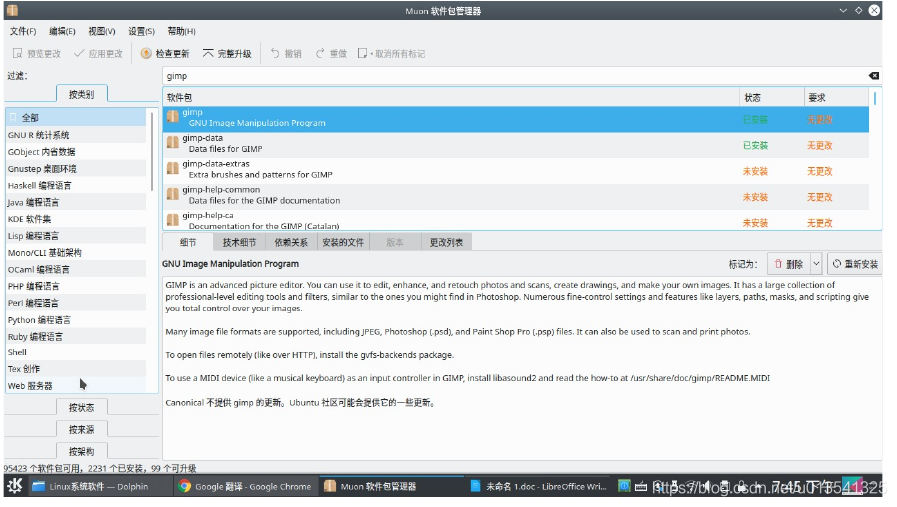Click the Preview Changes toolbar icon
The height and width of the screenshot is (507, 897).
18,54
